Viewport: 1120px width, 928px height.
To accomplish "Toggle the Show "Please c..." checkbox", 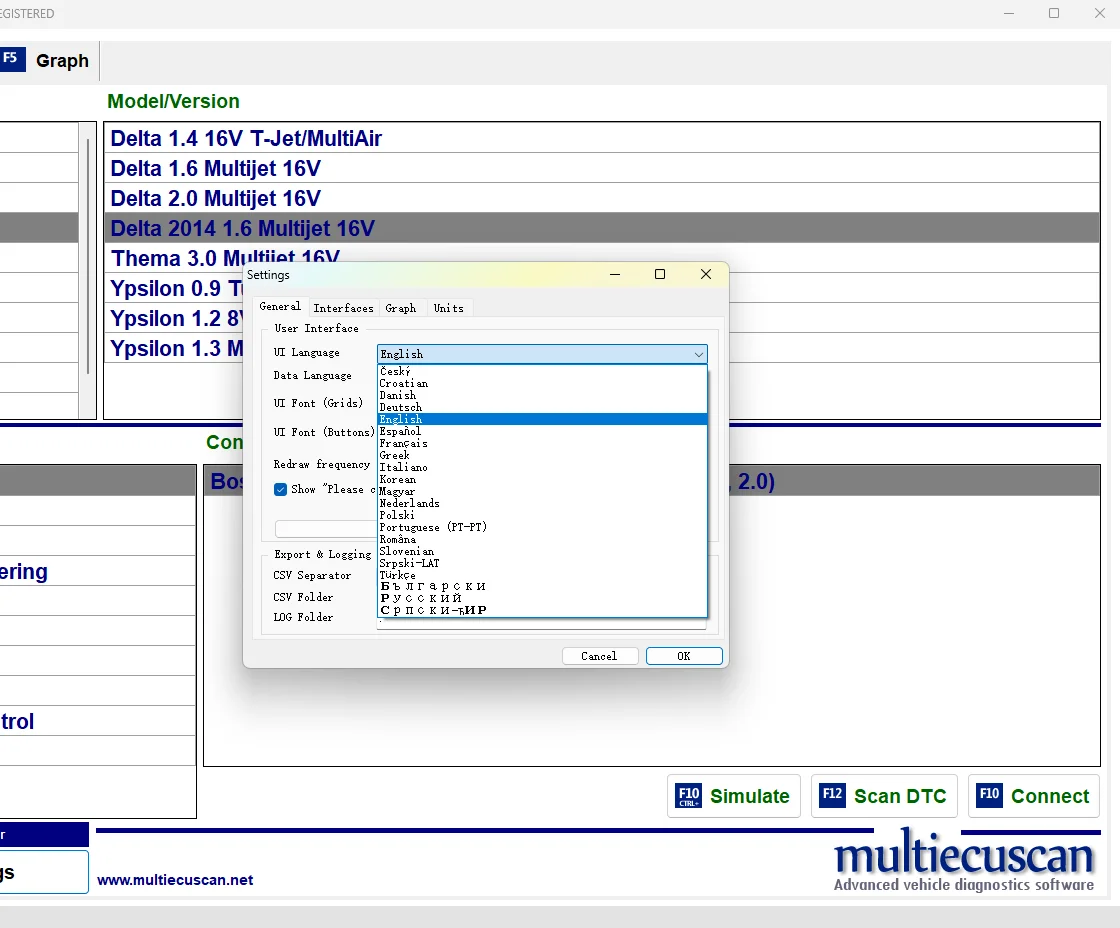I will (281, 489).
